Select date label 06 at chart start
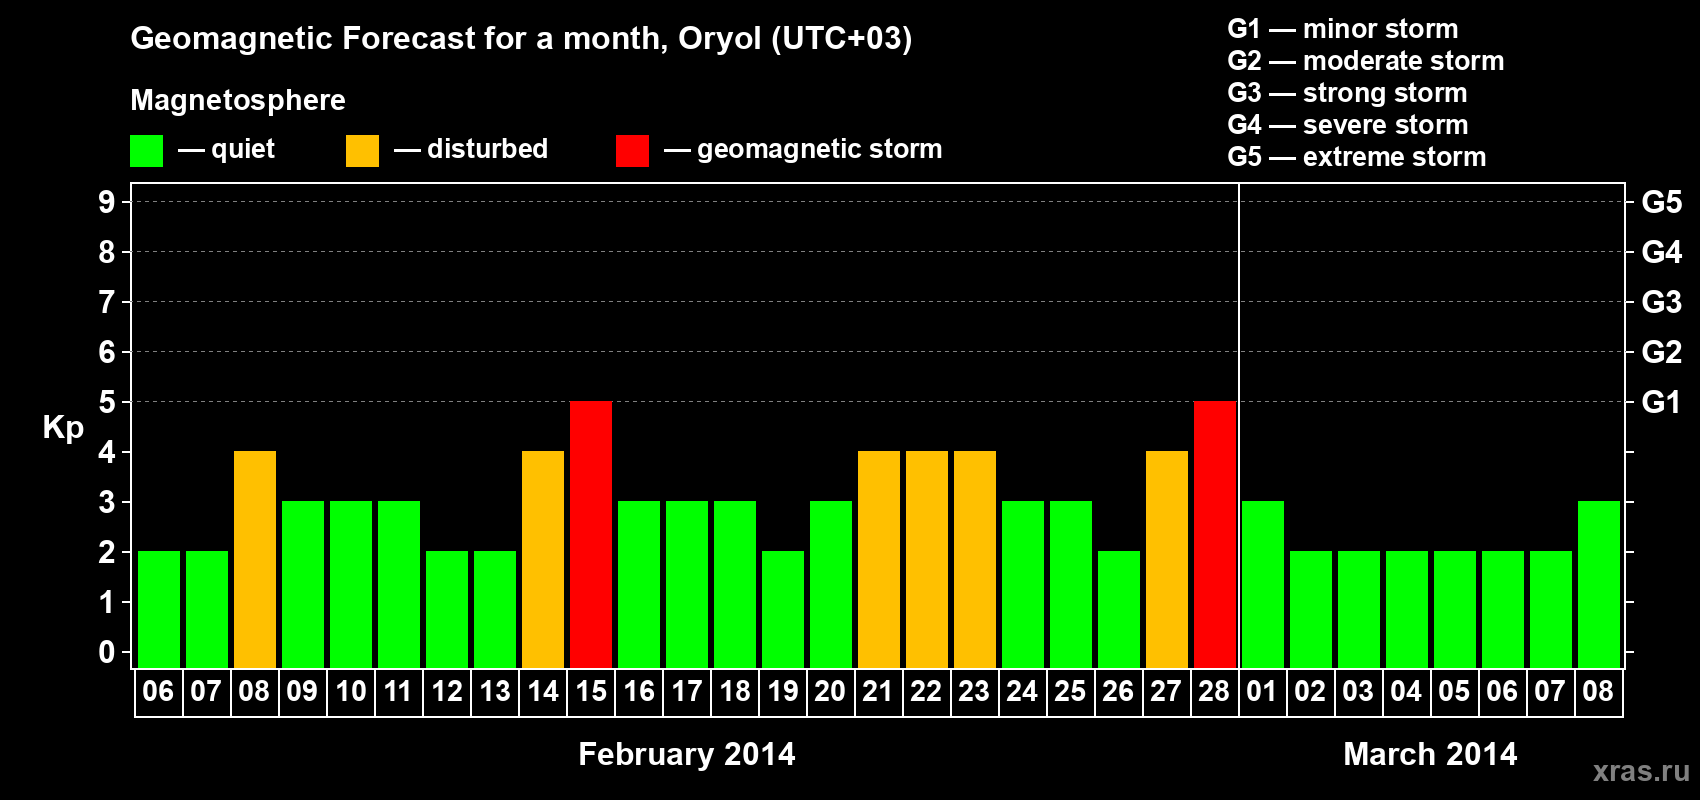The height and width of the screenshot is (800, 1700). pyautogui.click(x=158, y=692)
